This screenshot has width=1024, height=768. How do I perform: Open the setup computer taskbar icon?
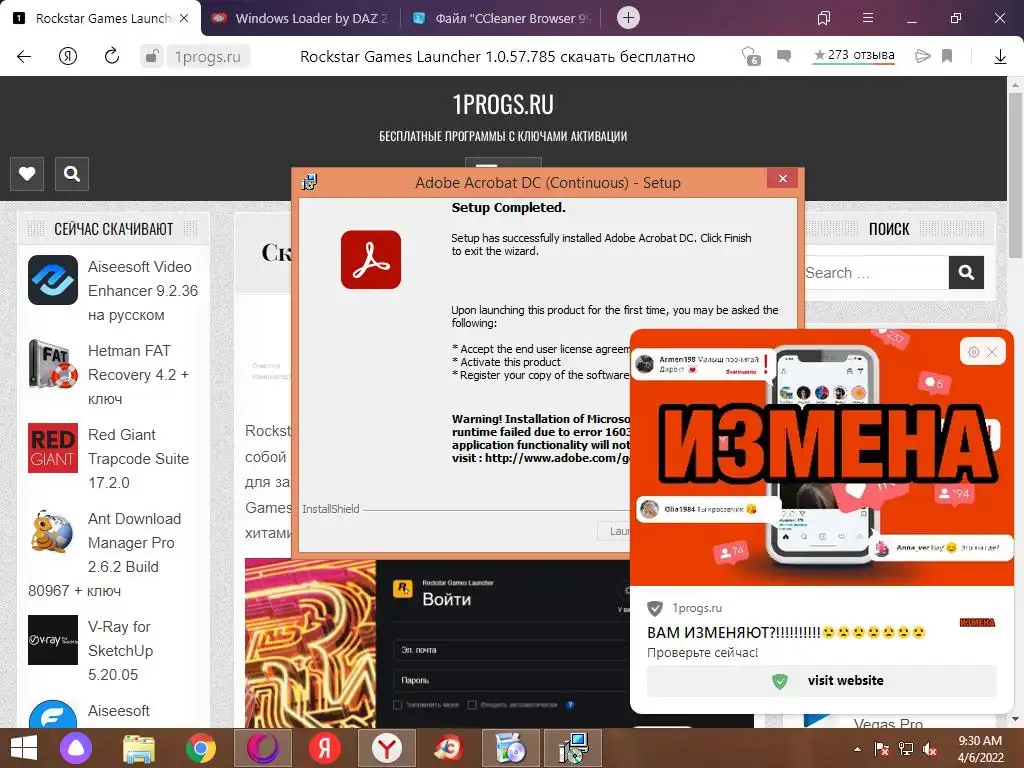pos(573,748)
